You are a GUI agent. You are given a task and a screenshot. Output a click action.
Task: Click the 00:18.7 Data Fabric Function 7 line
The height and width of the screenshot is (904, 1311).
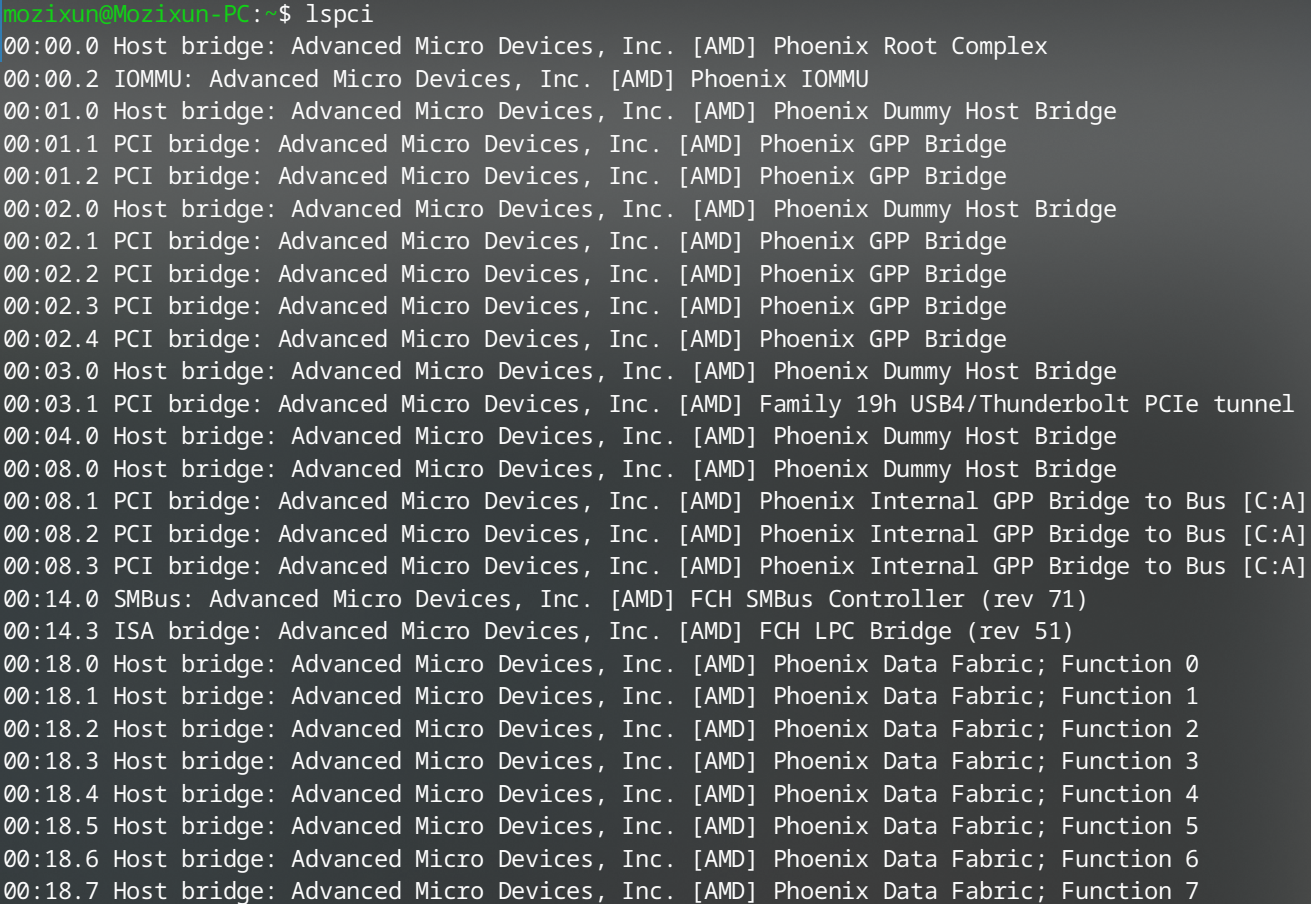point(600,892)
